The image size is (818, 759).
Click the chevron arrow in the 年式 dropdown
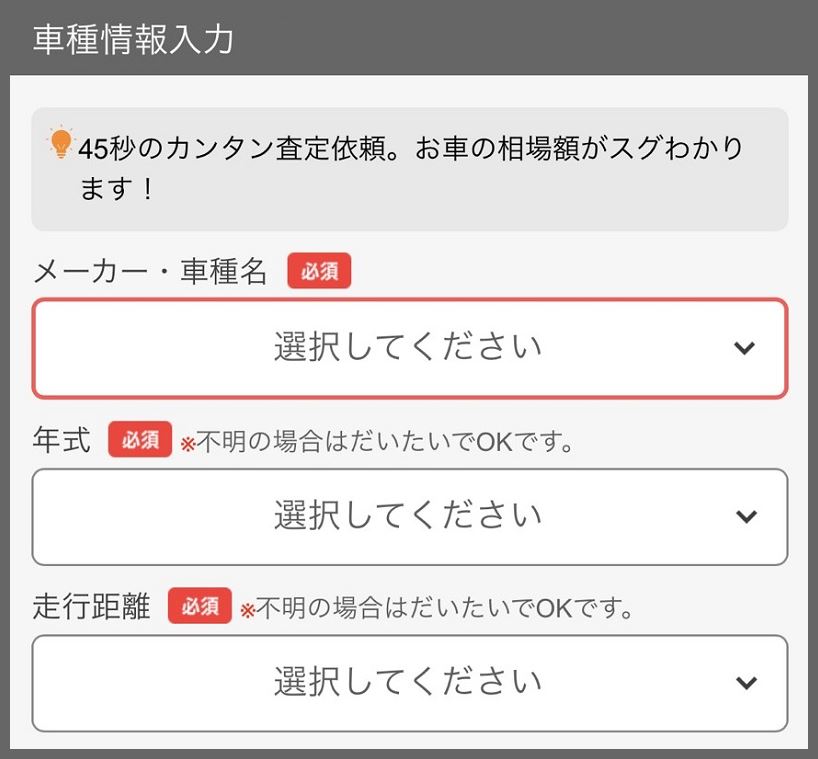[746, 516]
